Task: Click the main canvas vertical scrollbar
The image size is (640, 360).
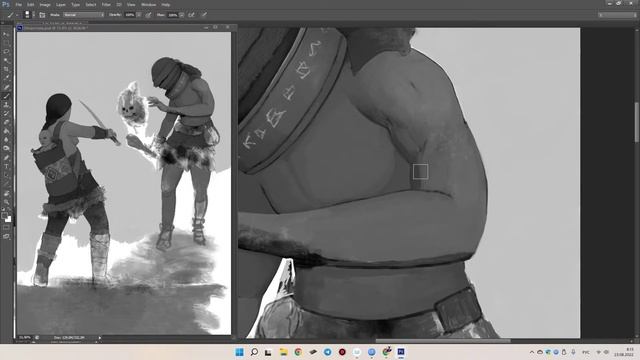Action: [636, 122]
